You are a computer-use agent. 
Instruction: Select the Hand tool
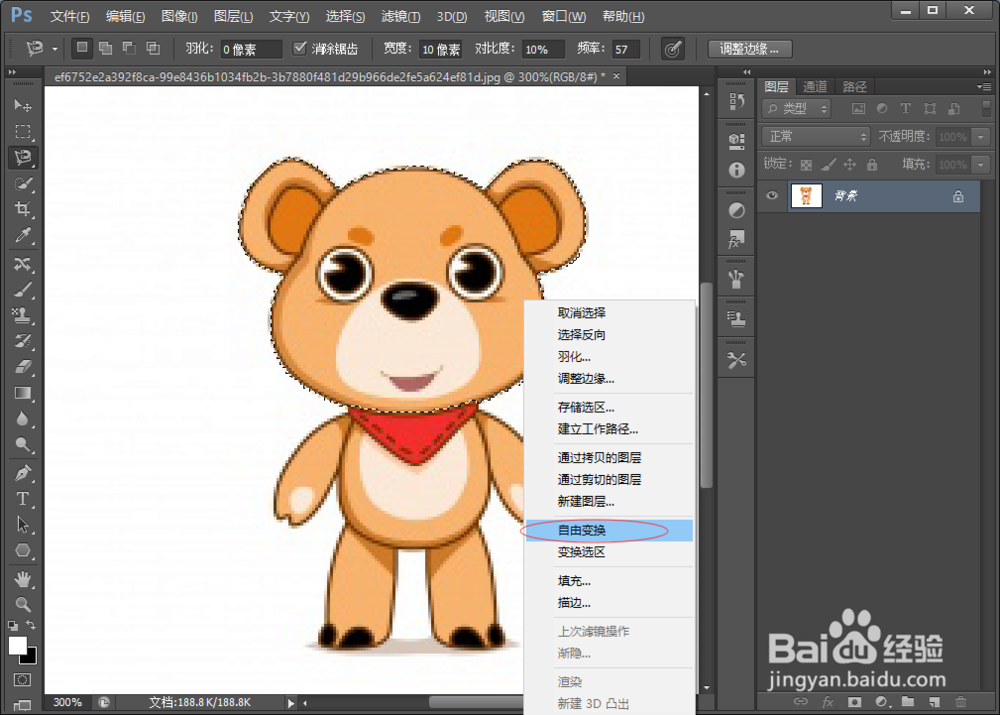point(23,577)
